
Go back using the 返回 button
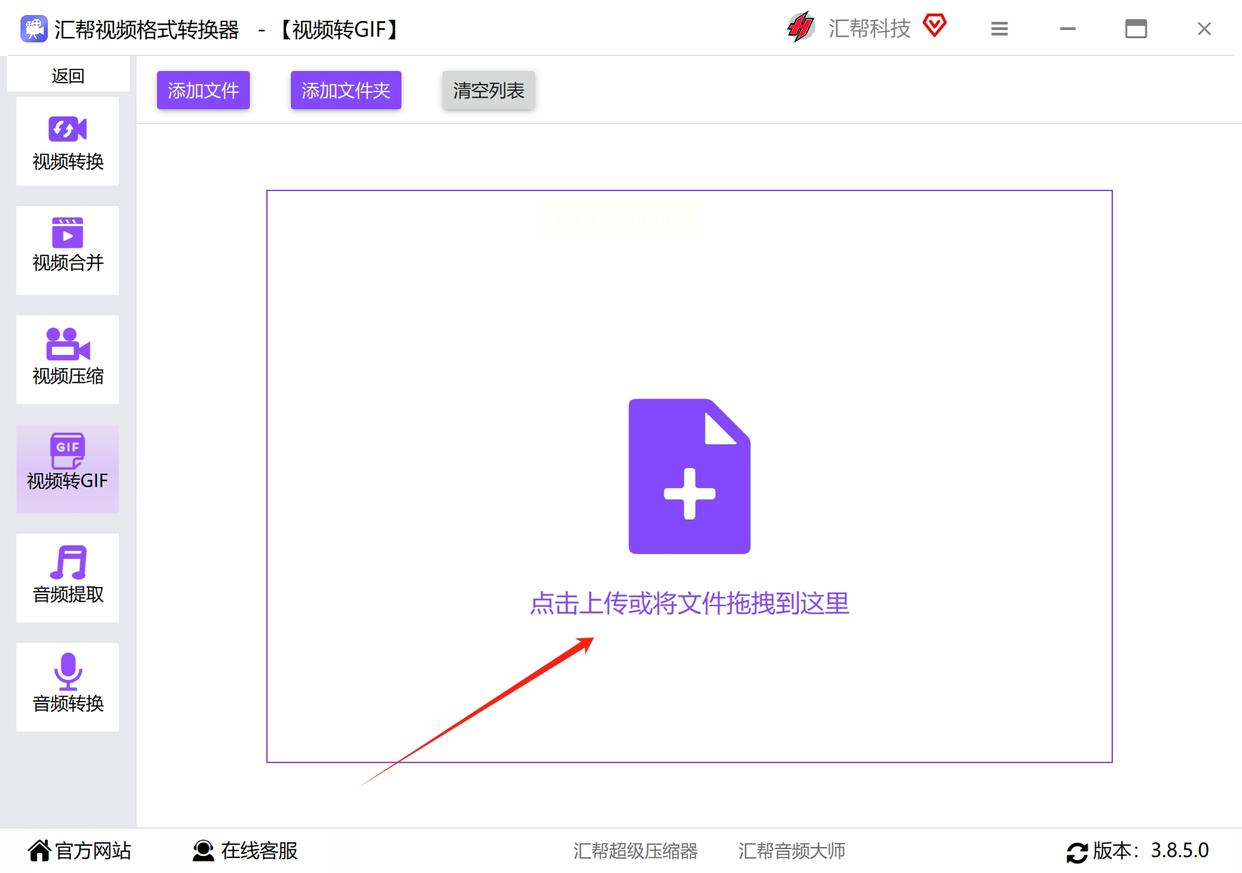coord(68,75)
